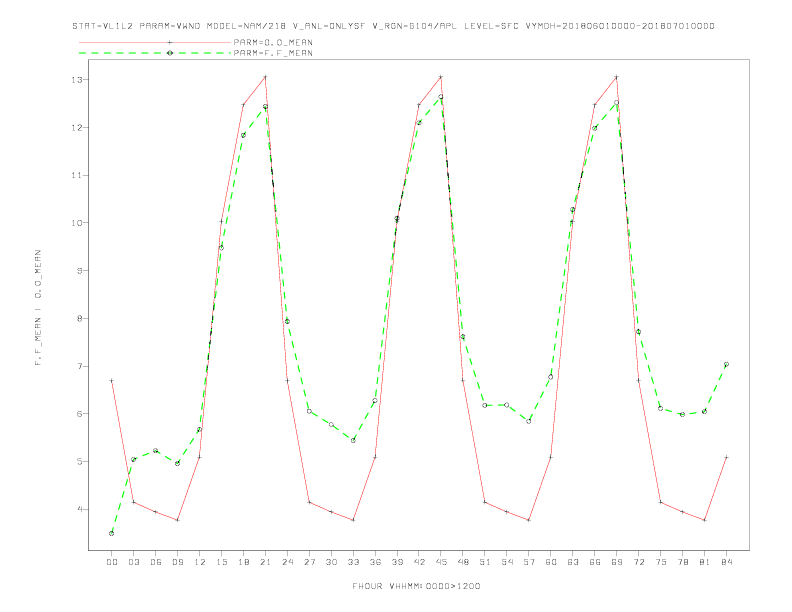Click the chart title beginning STAT=VL1L2
Screen dimensions: 792x612
[x=393, y=26]
